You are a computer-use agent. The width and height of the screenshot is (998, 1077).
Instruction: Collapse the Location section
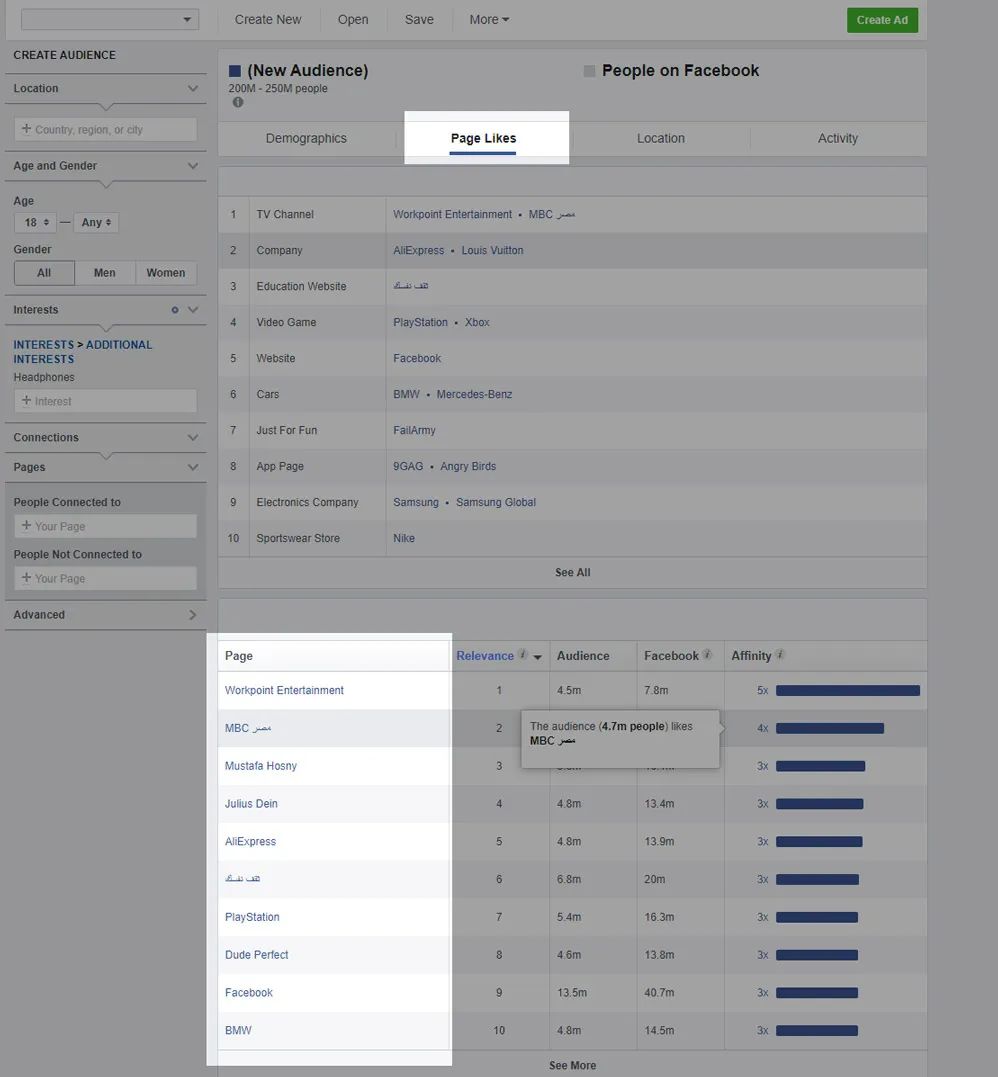pos(193,89)
